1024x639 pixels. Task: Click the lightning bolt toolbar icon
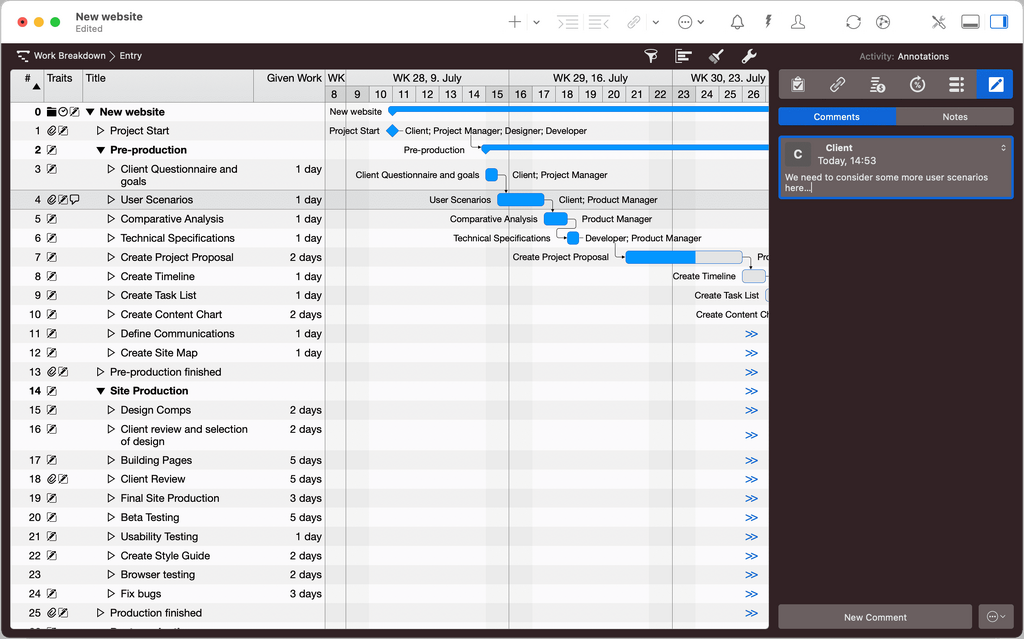pos(767,22)
